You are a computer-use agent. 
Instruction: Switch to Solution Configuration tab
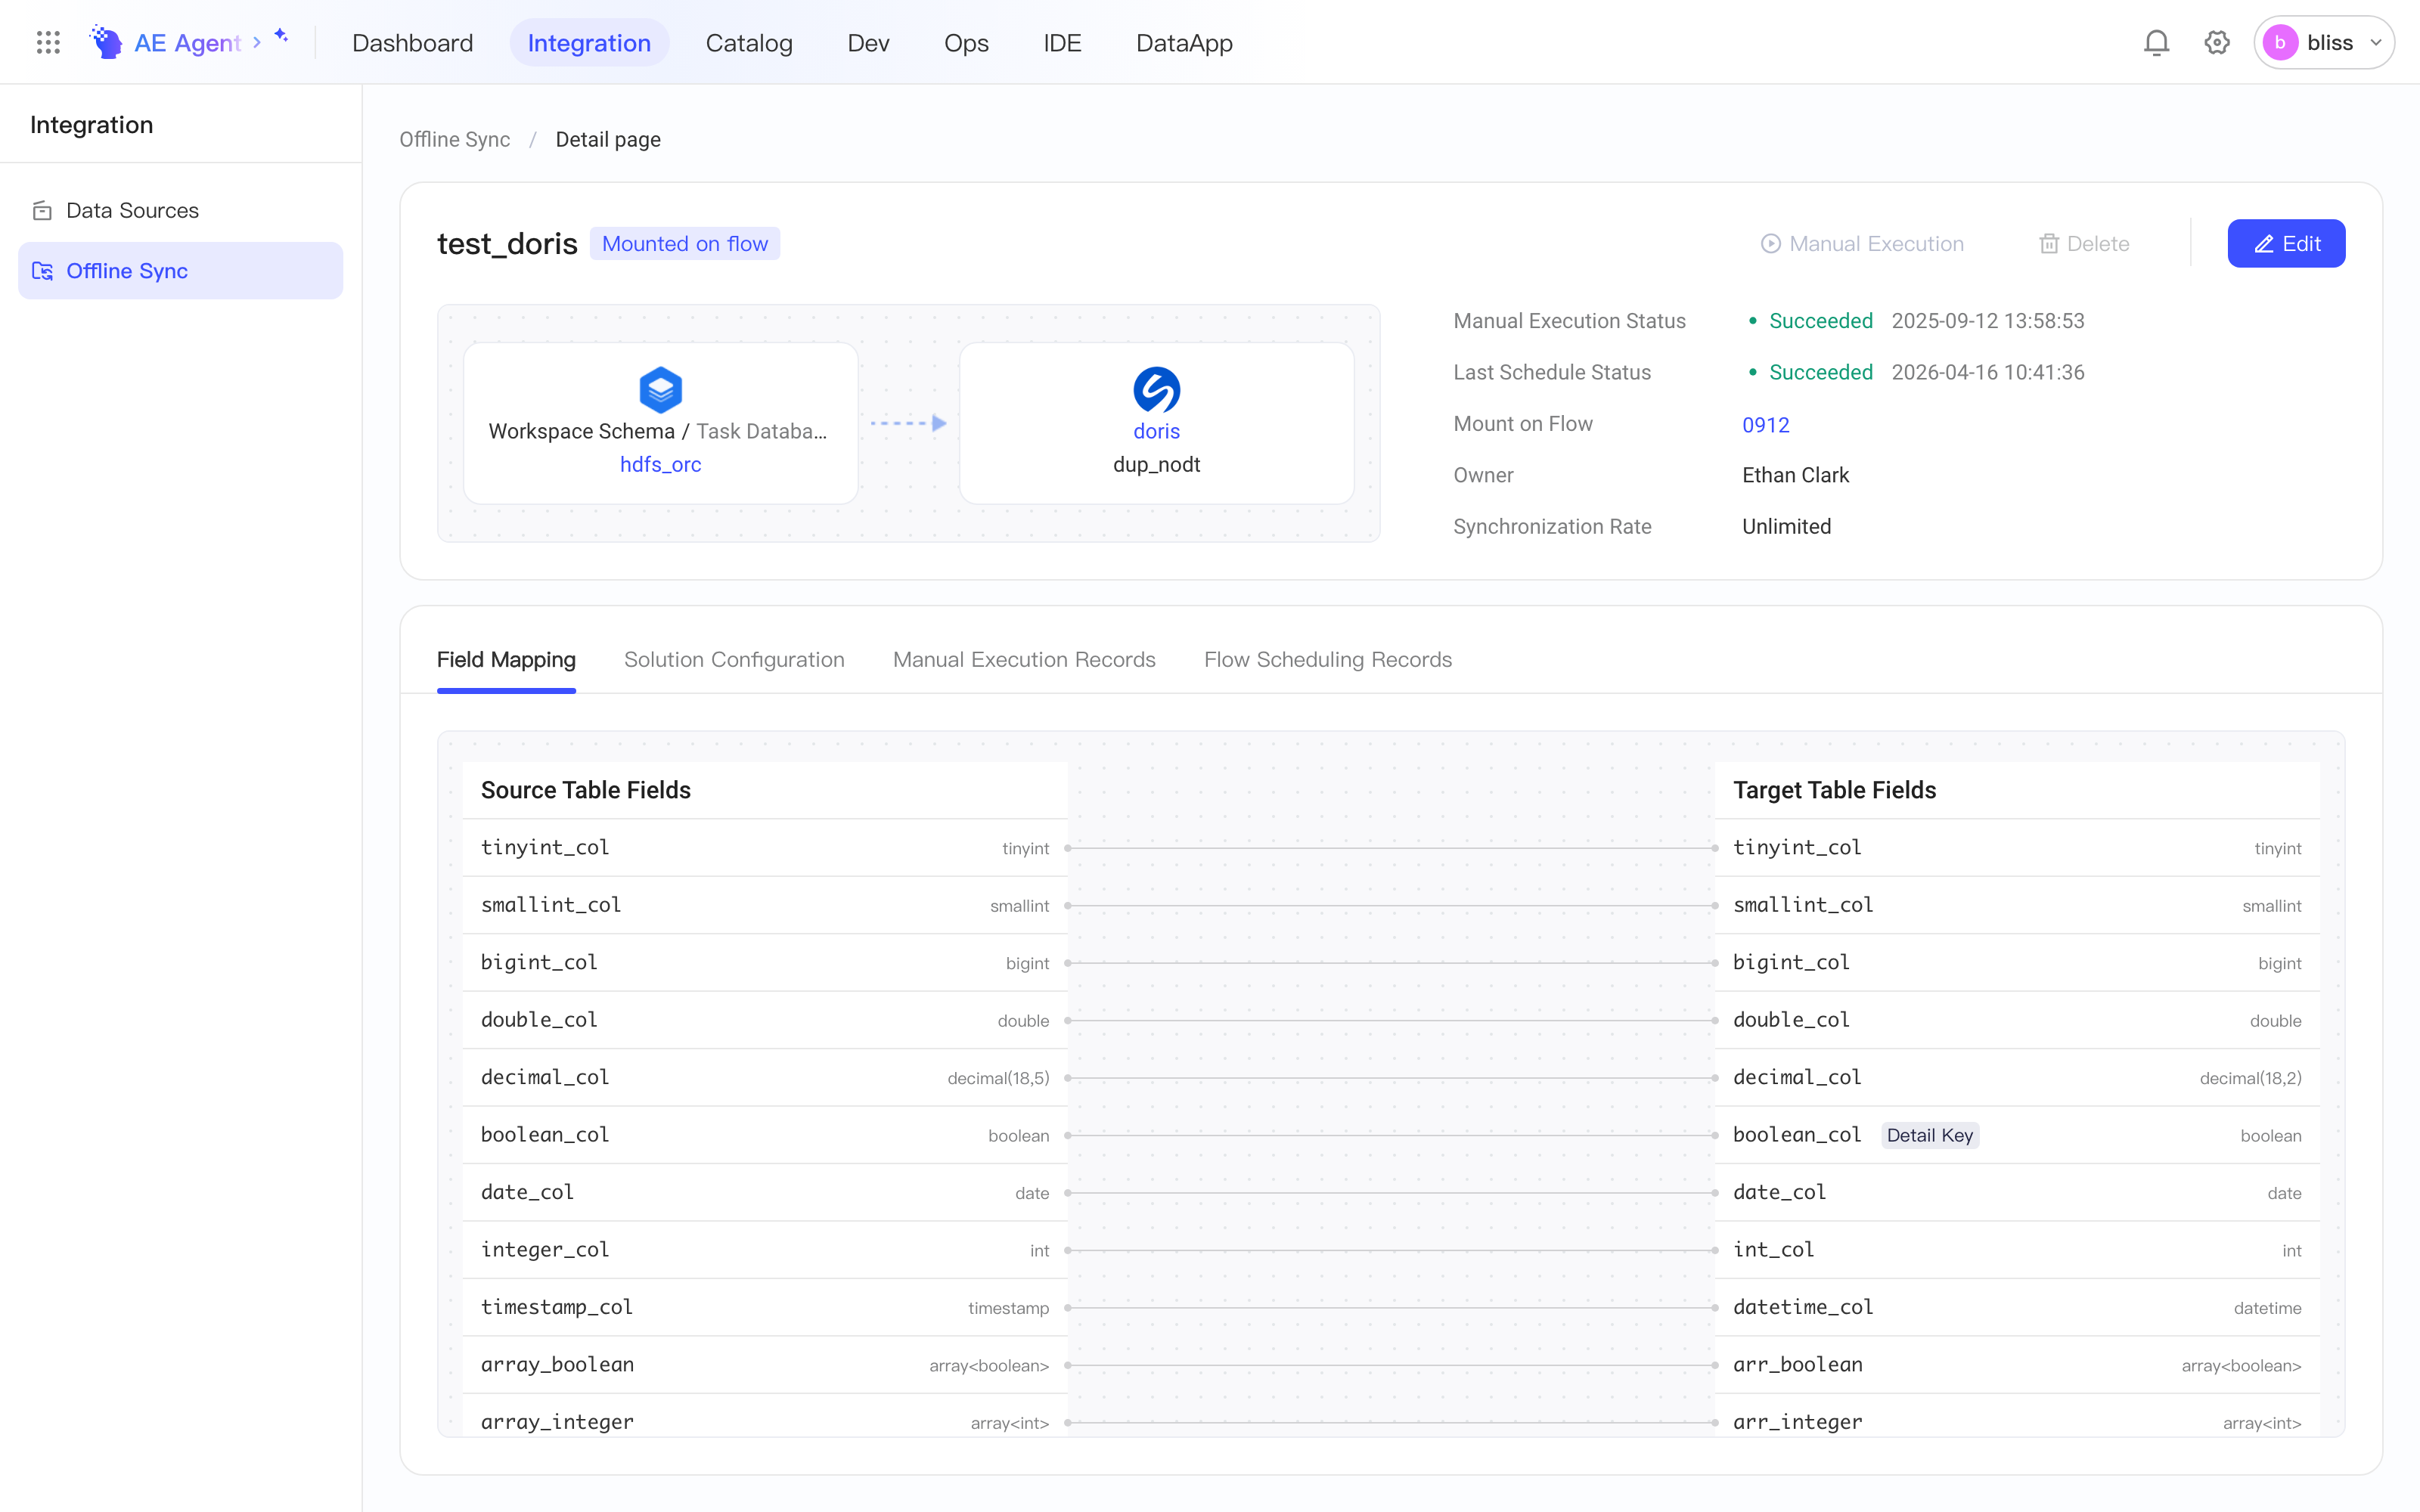(x=734, y=660)
